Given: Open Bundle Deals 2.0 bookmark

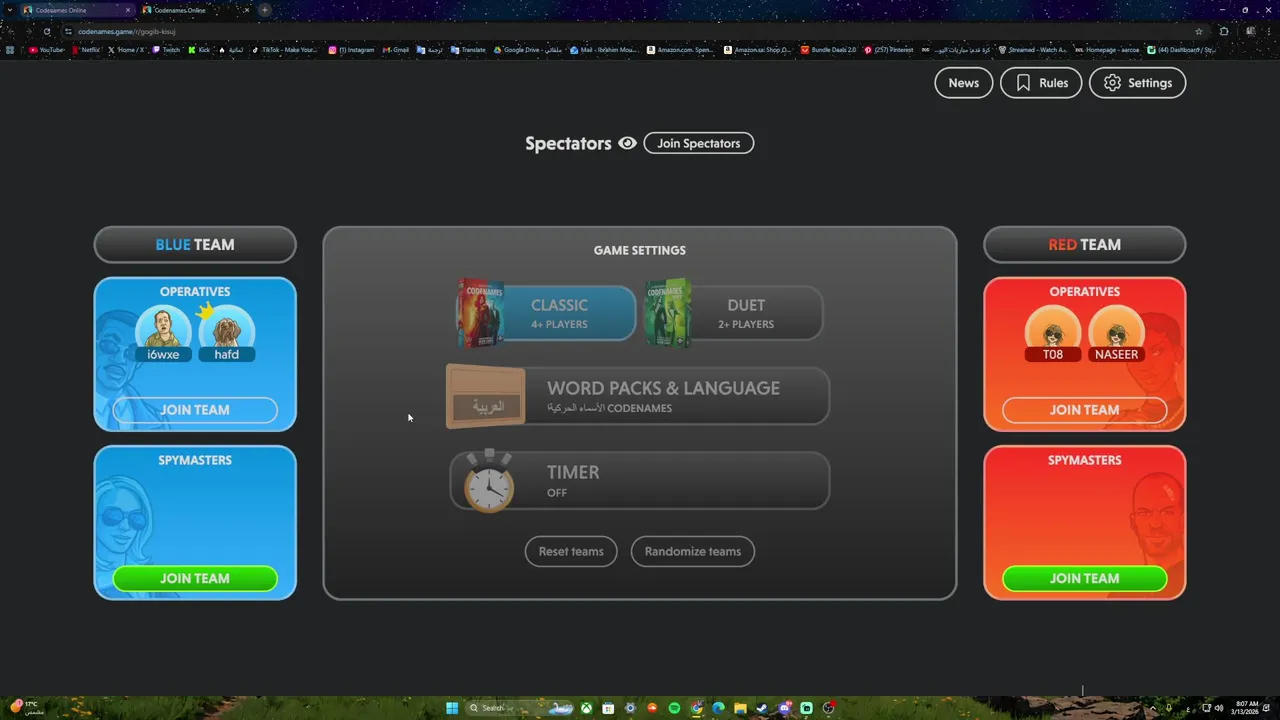Looking at the screenshot, I should point(828,50).
